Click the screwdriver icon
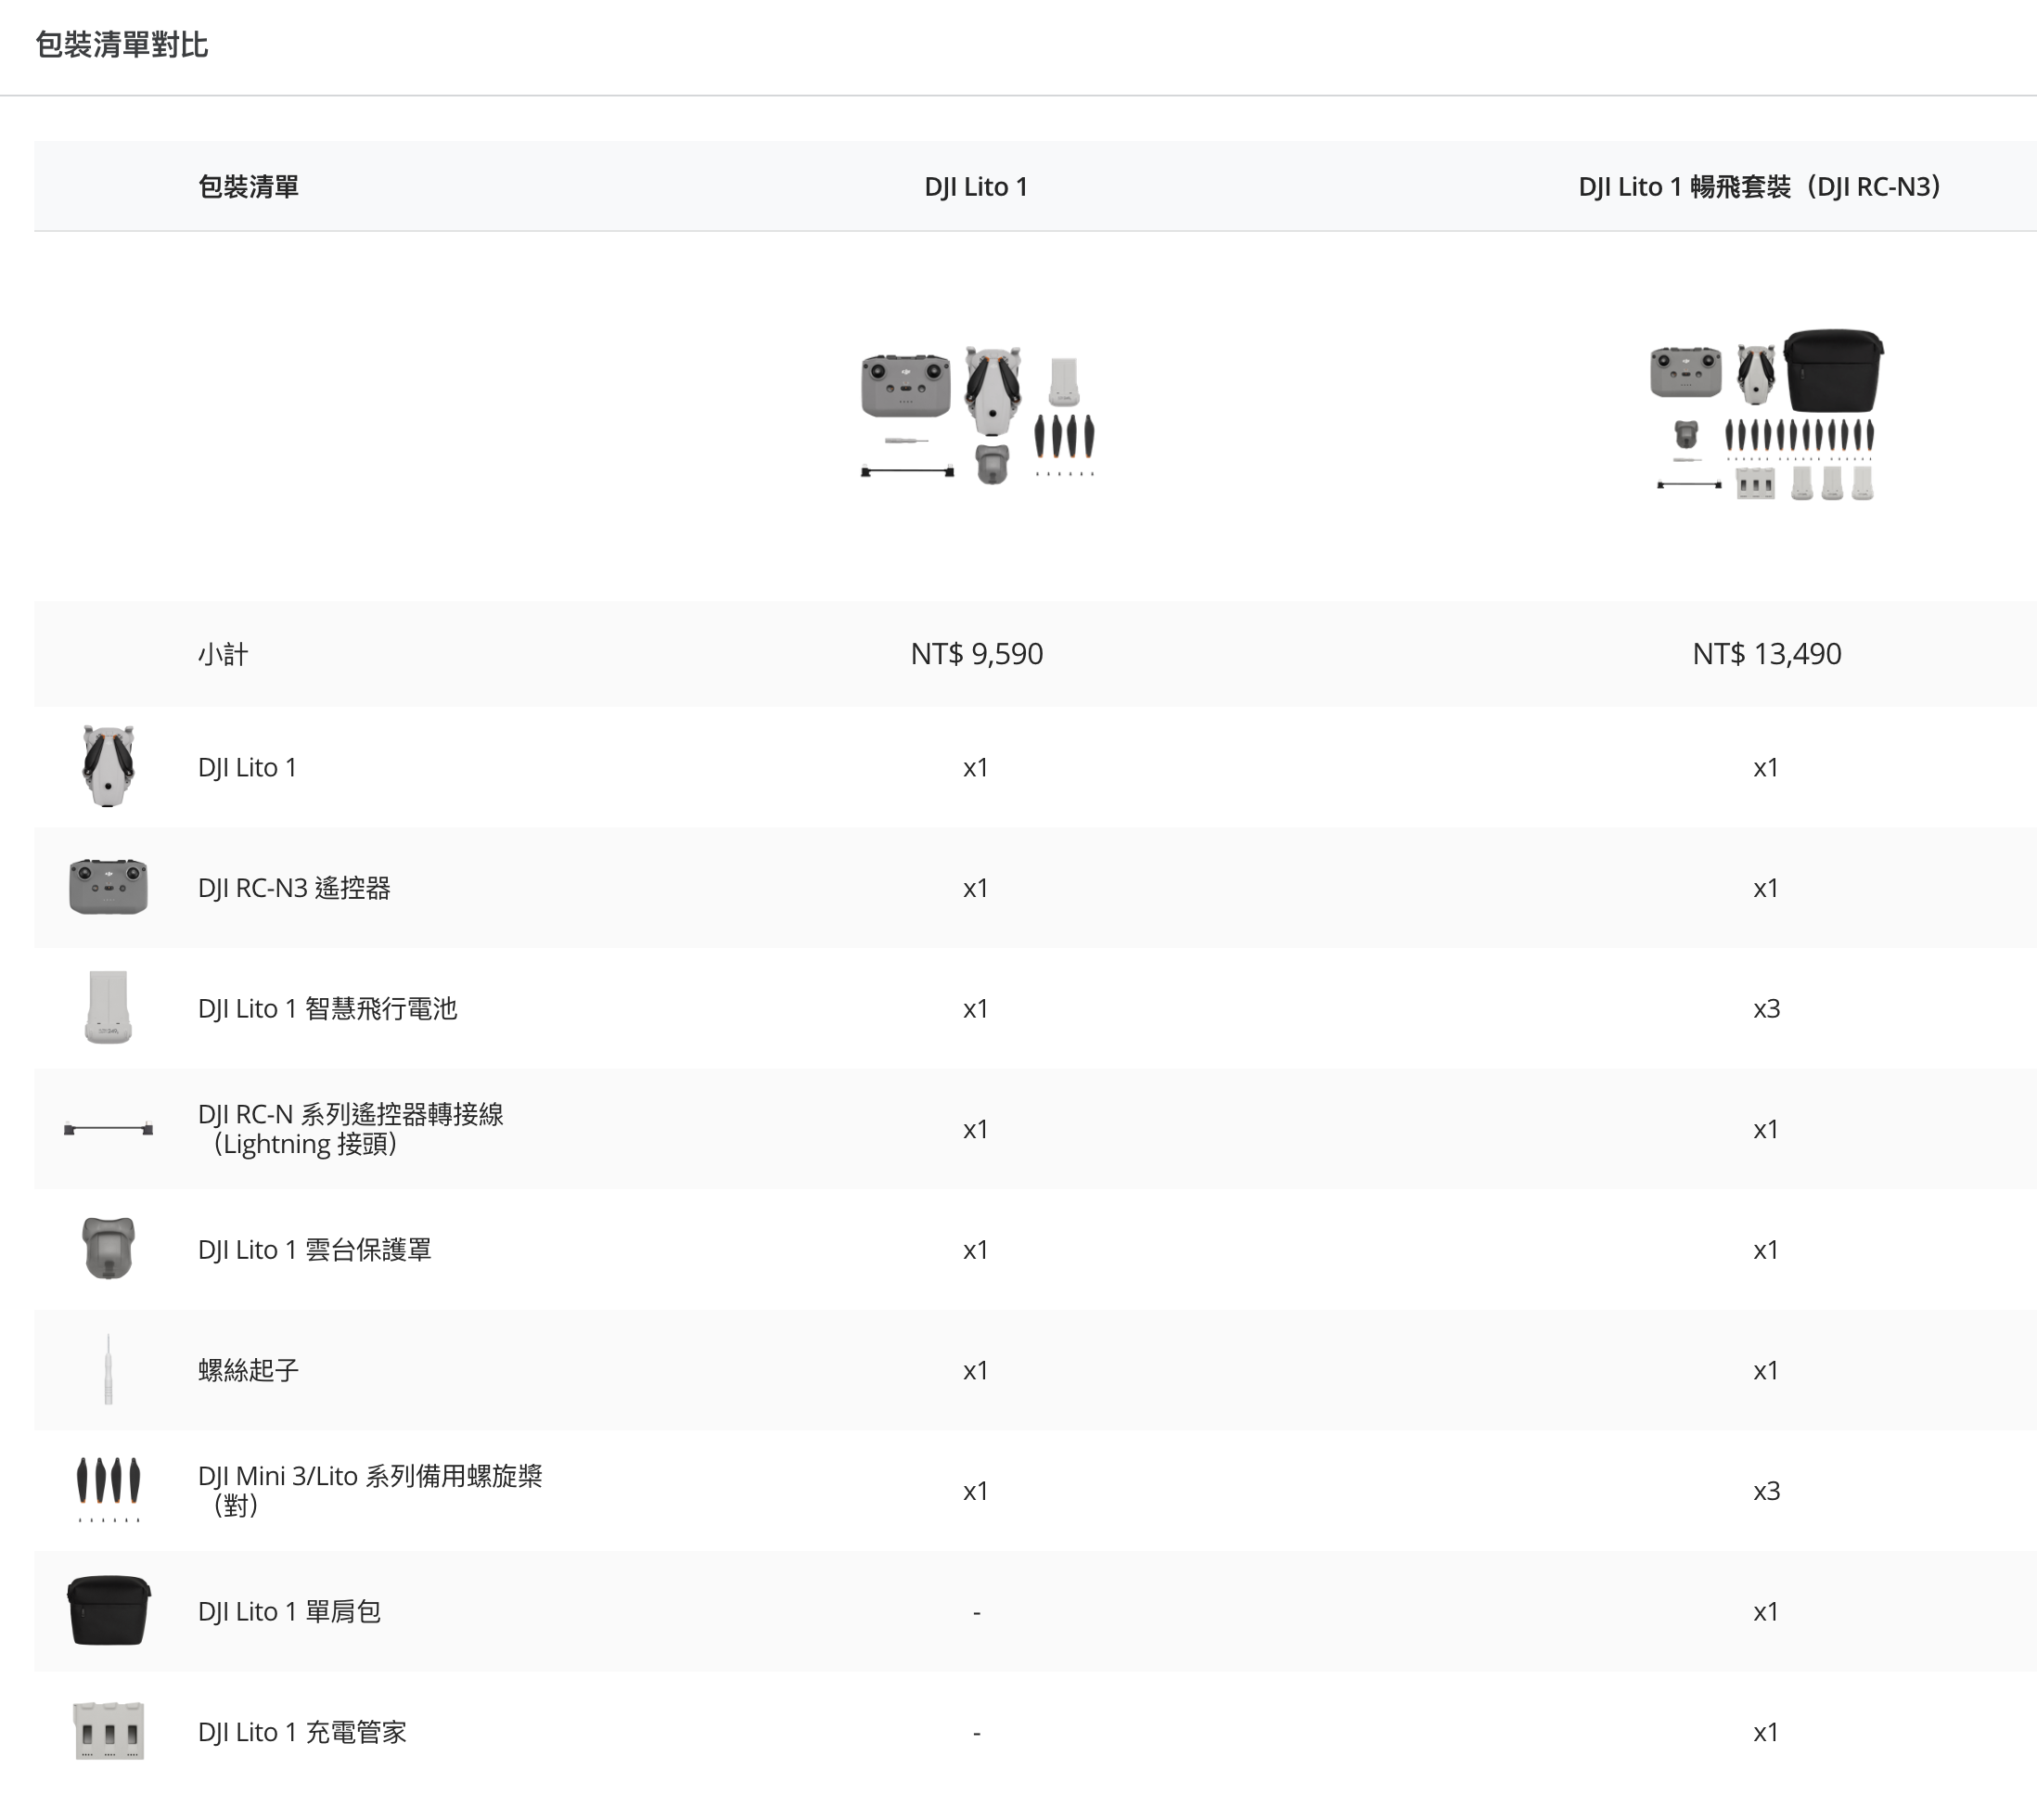 (x=108, y=1369)
